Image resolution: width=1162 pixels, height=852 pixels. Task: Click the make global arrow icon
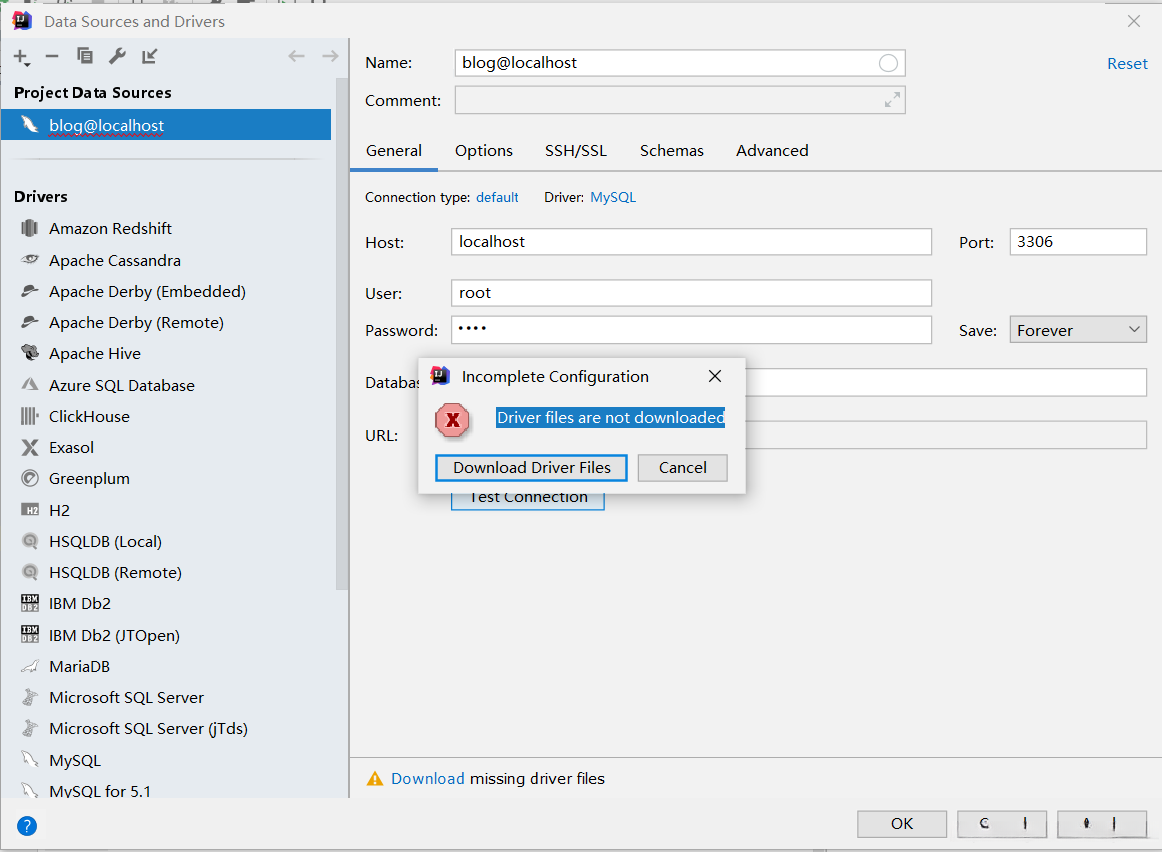click(149, 57)
